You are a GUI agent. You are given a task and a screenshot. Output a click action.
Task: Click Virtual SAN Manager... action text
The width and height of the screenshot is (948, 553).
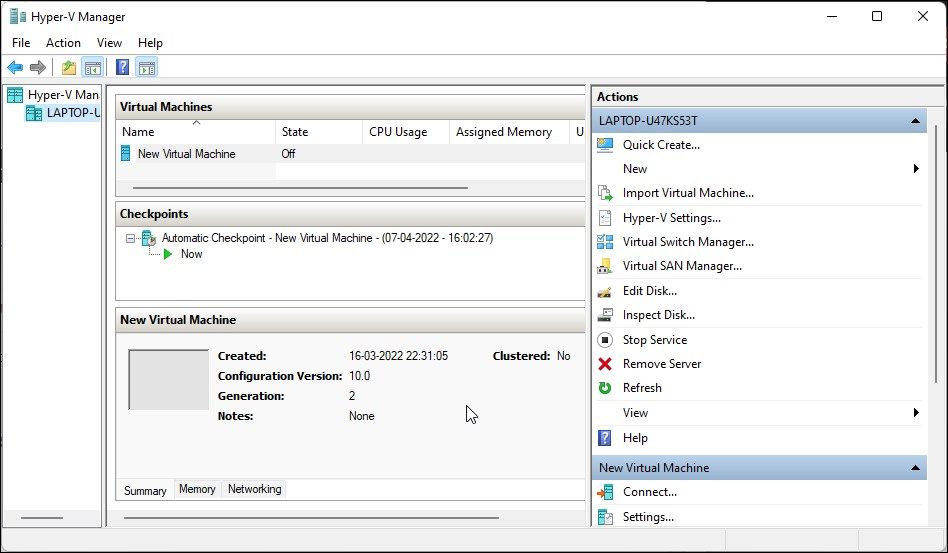[682, 266]
